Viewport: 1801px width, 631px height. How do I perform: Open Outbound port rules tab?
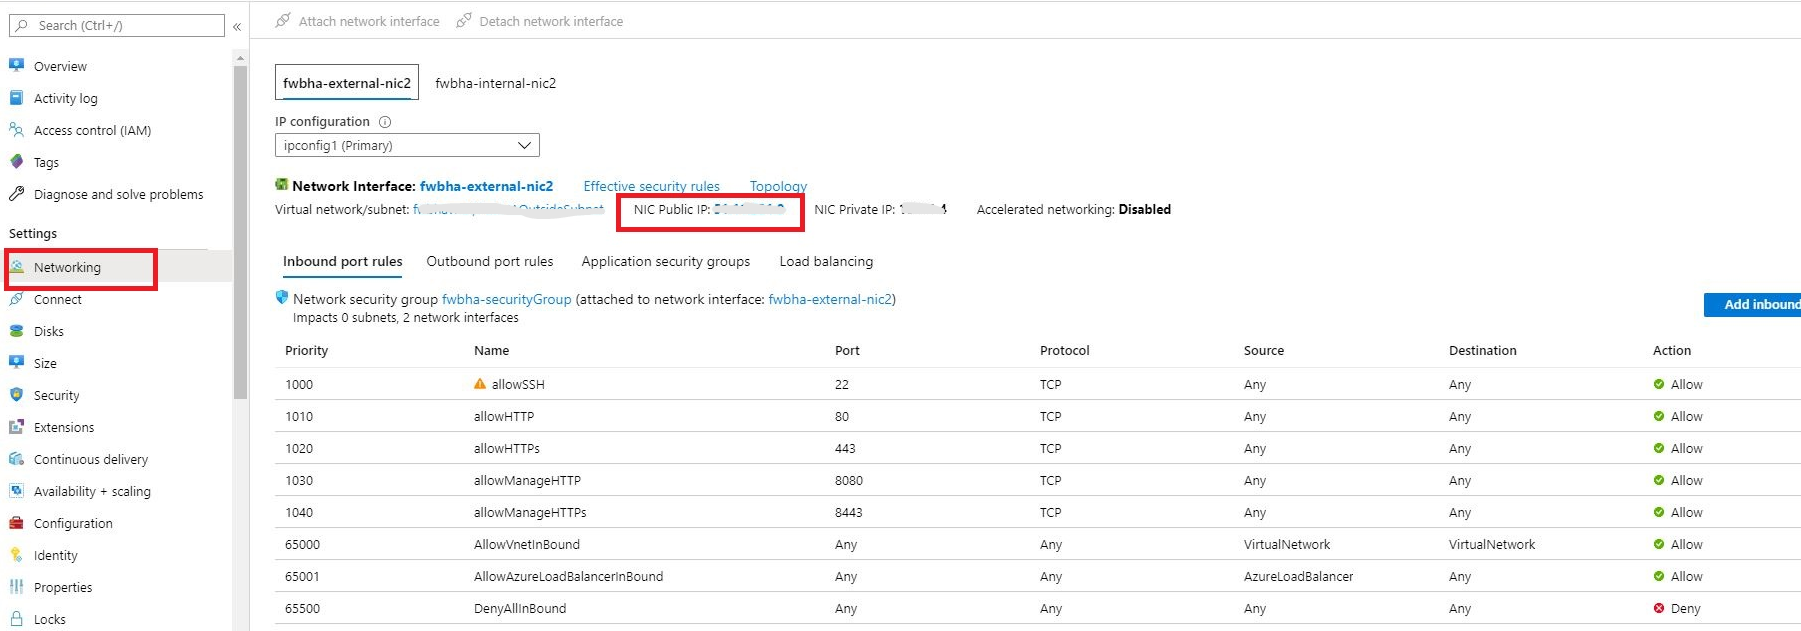click(489, 262)
